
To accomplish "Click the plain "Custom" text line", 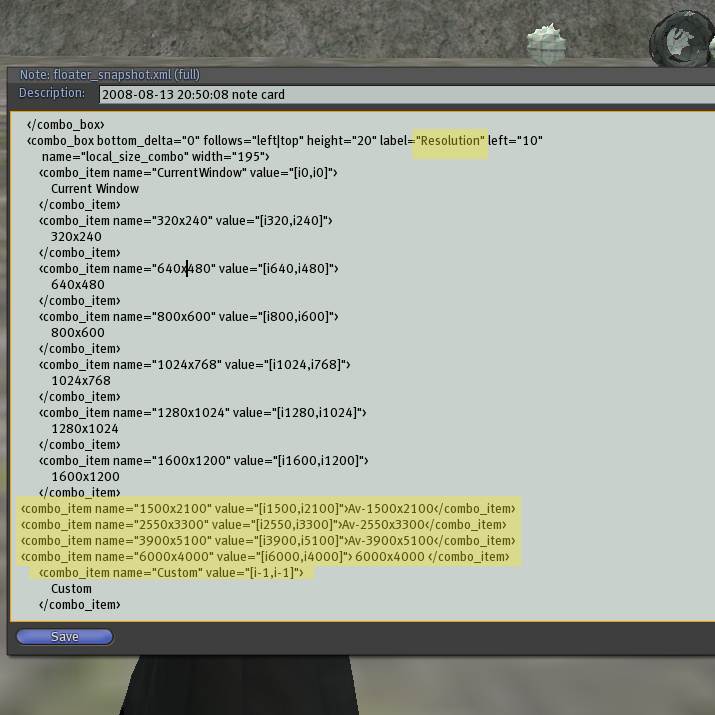I will (x=71, y=589).
